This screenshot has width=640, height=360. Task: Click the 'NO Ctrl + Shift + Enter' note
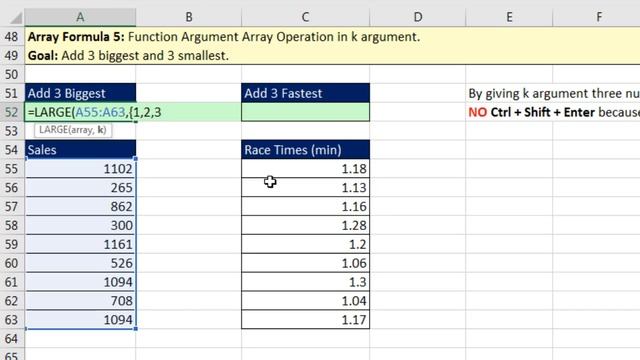(554, 112)
